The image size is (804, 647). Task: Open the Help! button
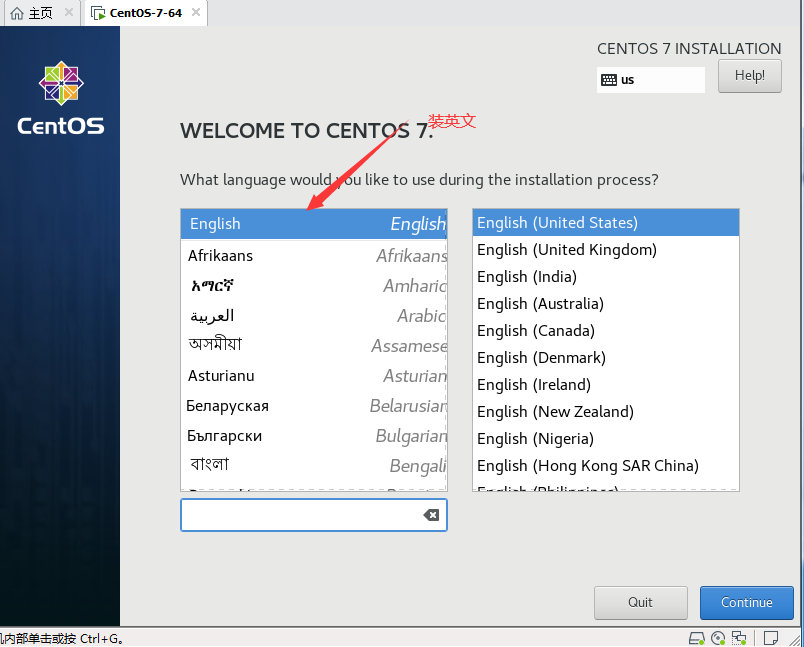tap(750, 76)
